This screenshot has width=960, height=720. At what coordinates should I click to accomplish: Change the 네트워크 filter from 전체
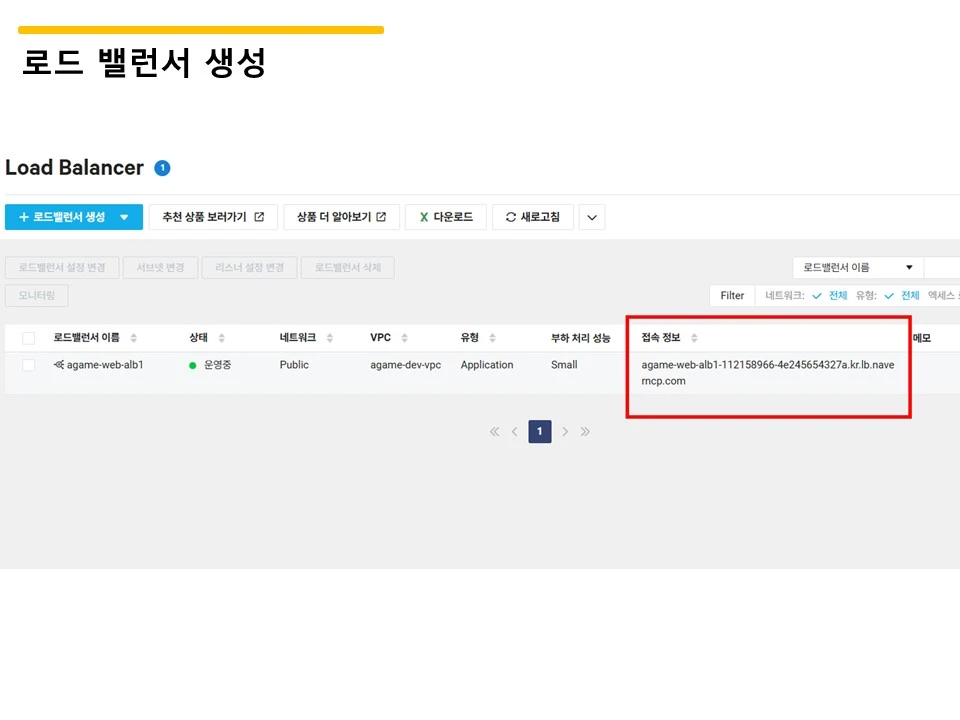(x=838, y=295)
